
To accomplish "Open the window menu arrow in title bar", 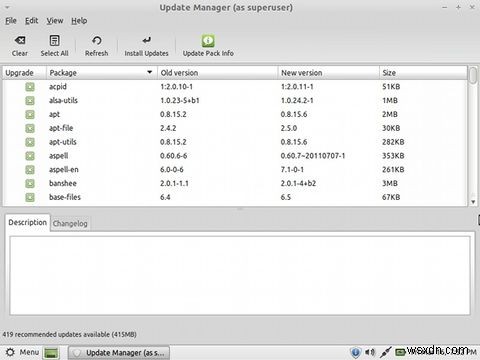I will [x=7, y=7].
